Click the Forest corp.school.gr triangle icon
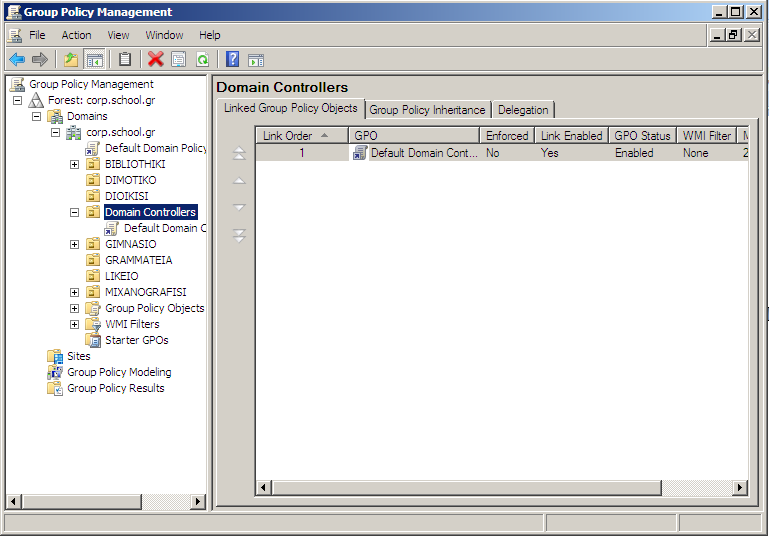The width and height of the screenshot is (769, 536). click(x=36, y=101)
